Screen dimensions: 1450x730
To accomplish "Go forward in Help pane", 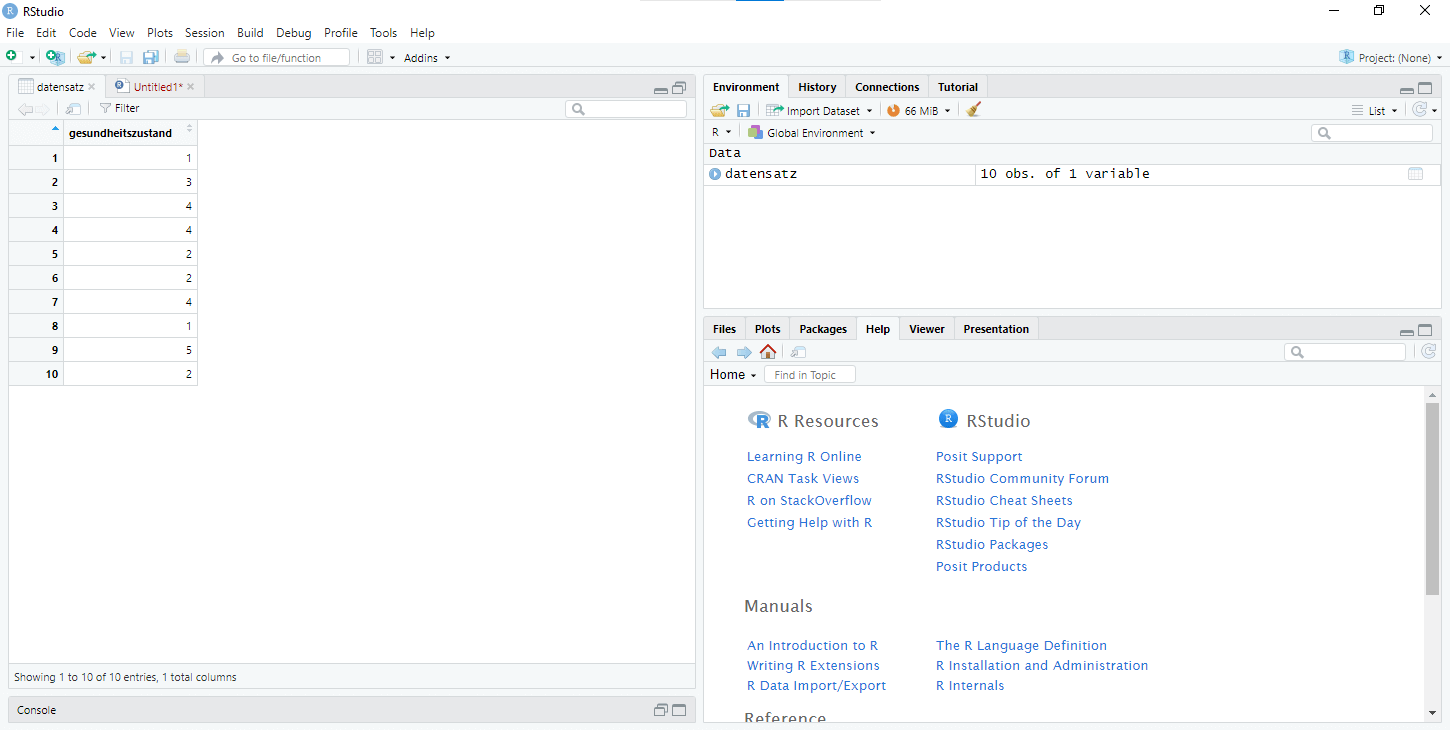I will [744, 352].
